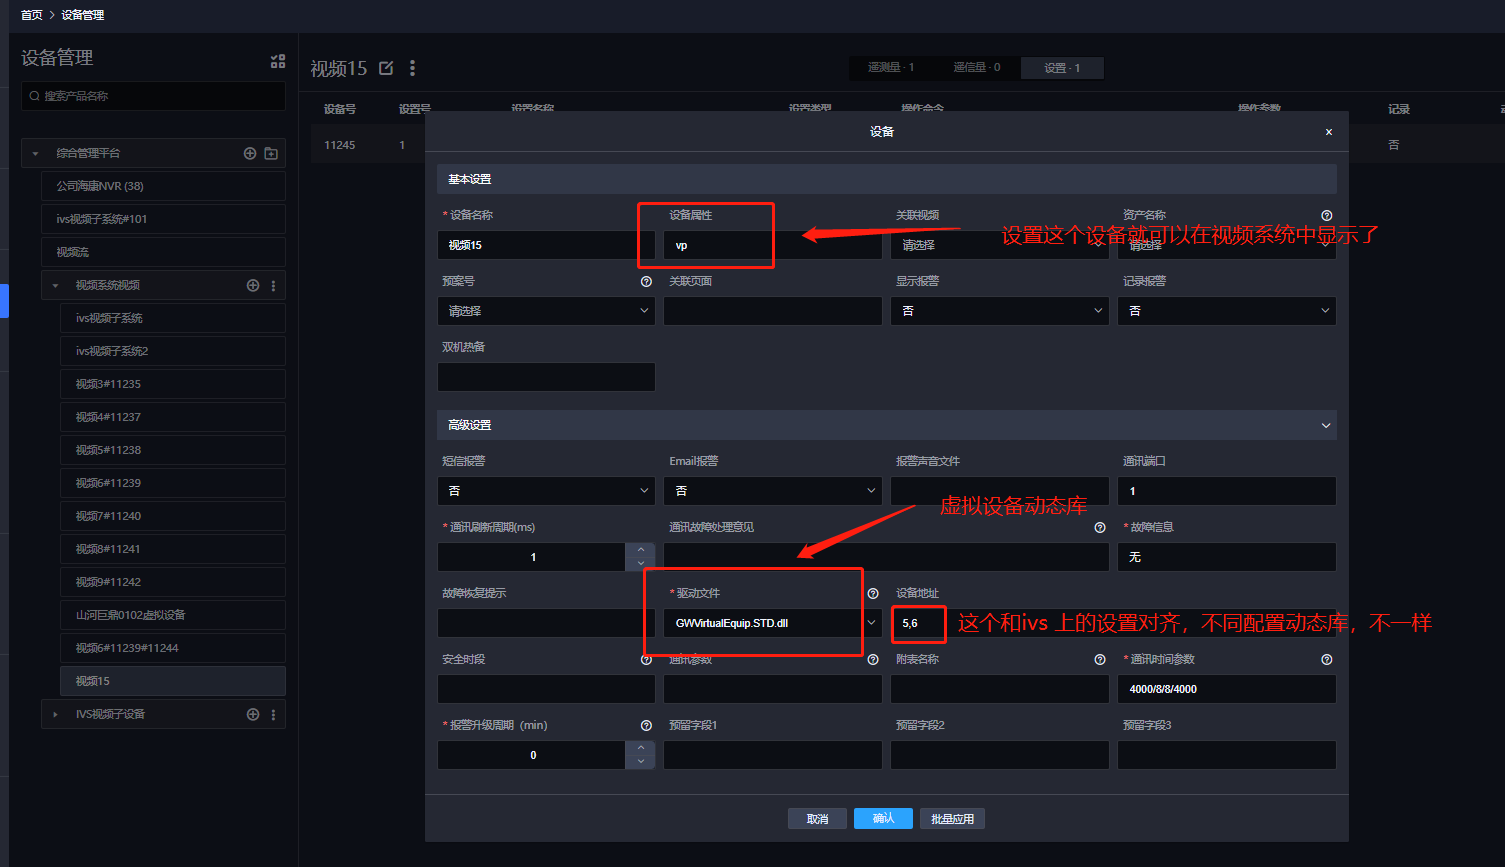Viewport: 1505px width, 867px height.
Task: Open the more menu on IVS视频子设备 row
Action: click(273, 714)
